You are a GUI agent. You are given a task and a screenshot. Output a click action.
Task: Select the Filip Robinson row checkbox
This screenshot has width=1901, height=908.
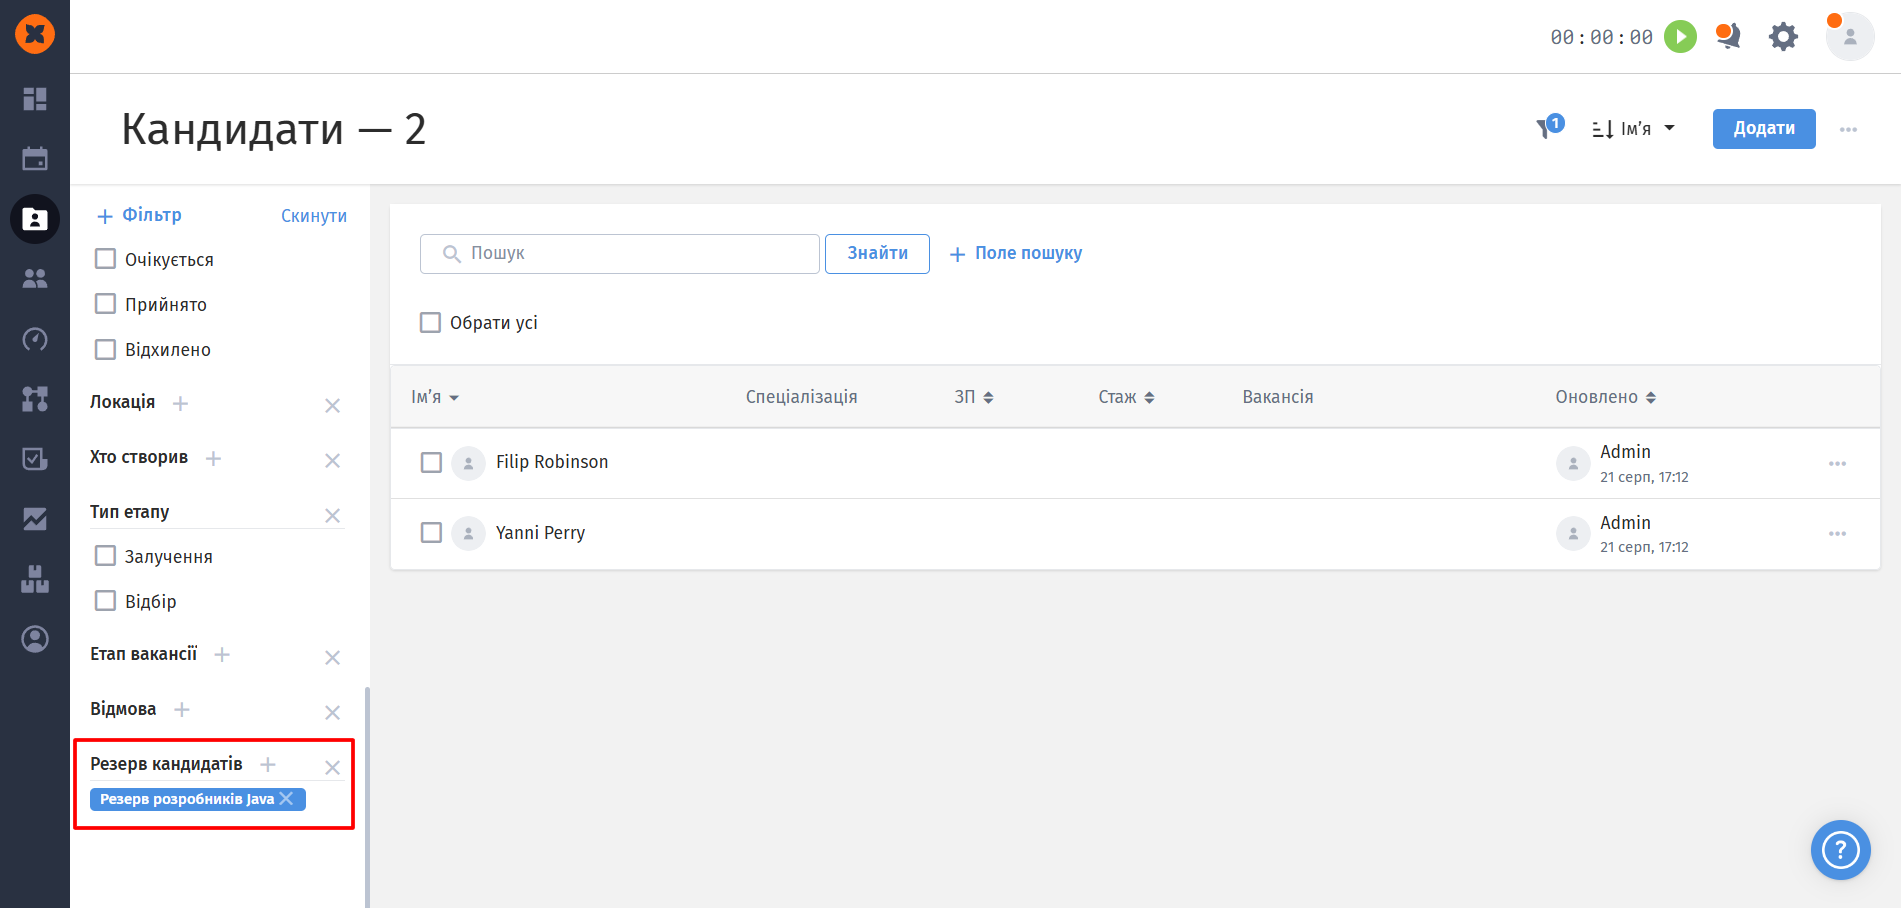click(431, 462)
